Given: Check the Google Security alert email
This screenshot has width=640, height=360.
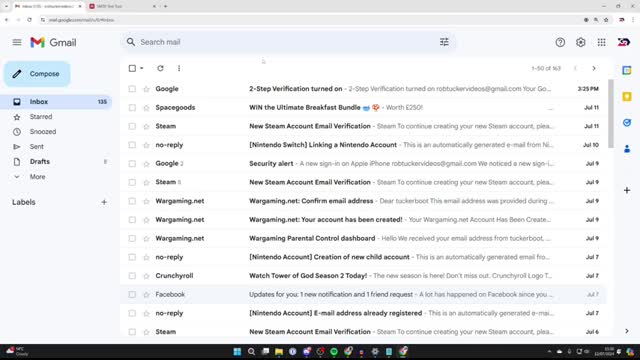Looking at the screenshot, I should click(132, 164).
